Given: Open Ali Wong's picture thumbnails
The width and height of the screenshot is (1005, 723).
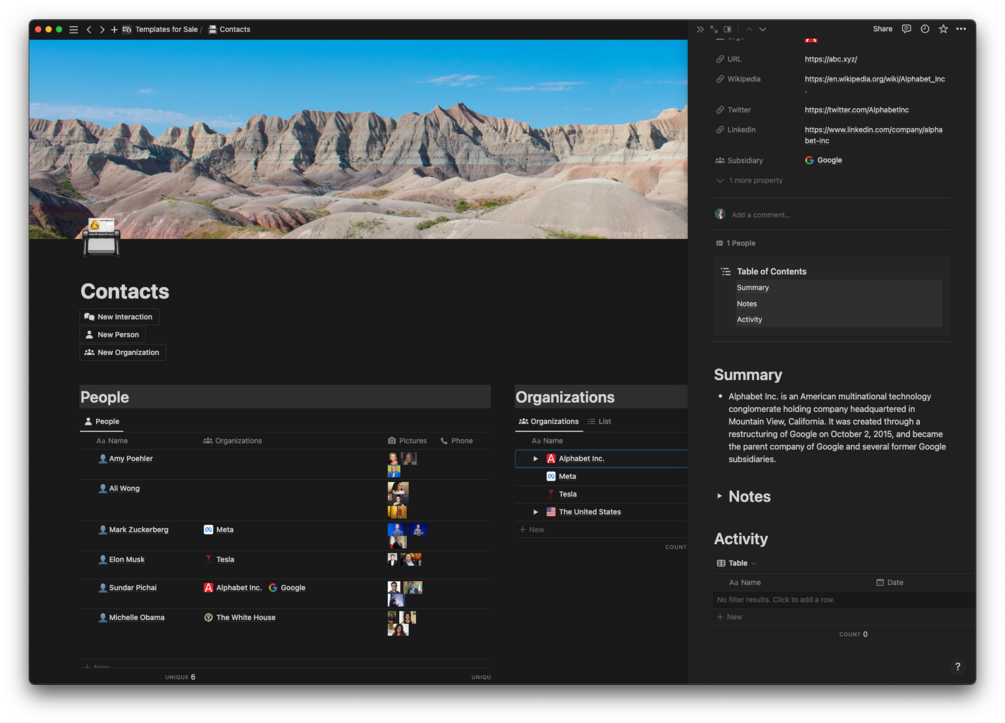Looking at the screenshot, I should pos(397,500).
